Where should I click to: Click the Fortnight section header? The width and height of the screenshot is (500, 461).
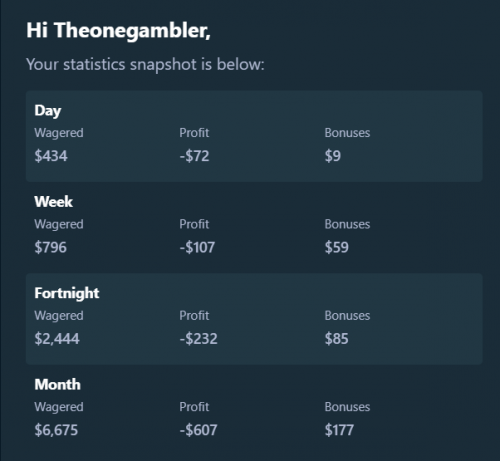tap(67, 294)
